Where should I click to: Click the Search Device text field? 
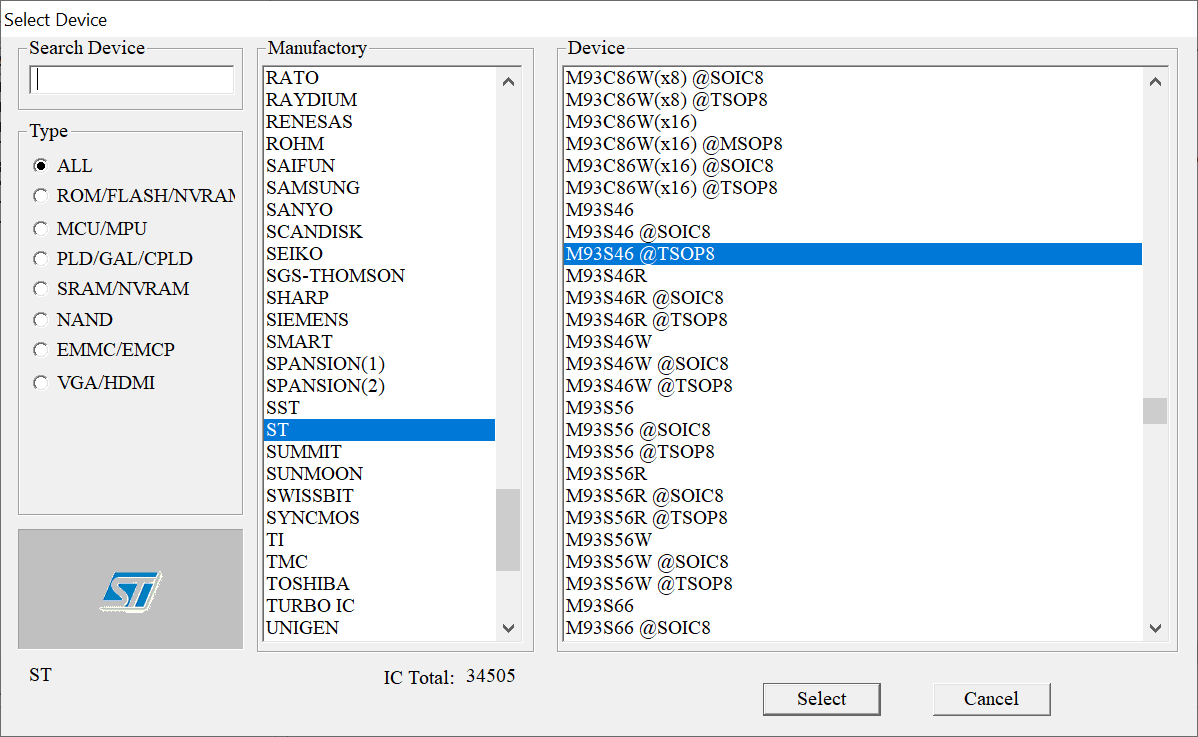pyautogui.click(x=131, y=80)
